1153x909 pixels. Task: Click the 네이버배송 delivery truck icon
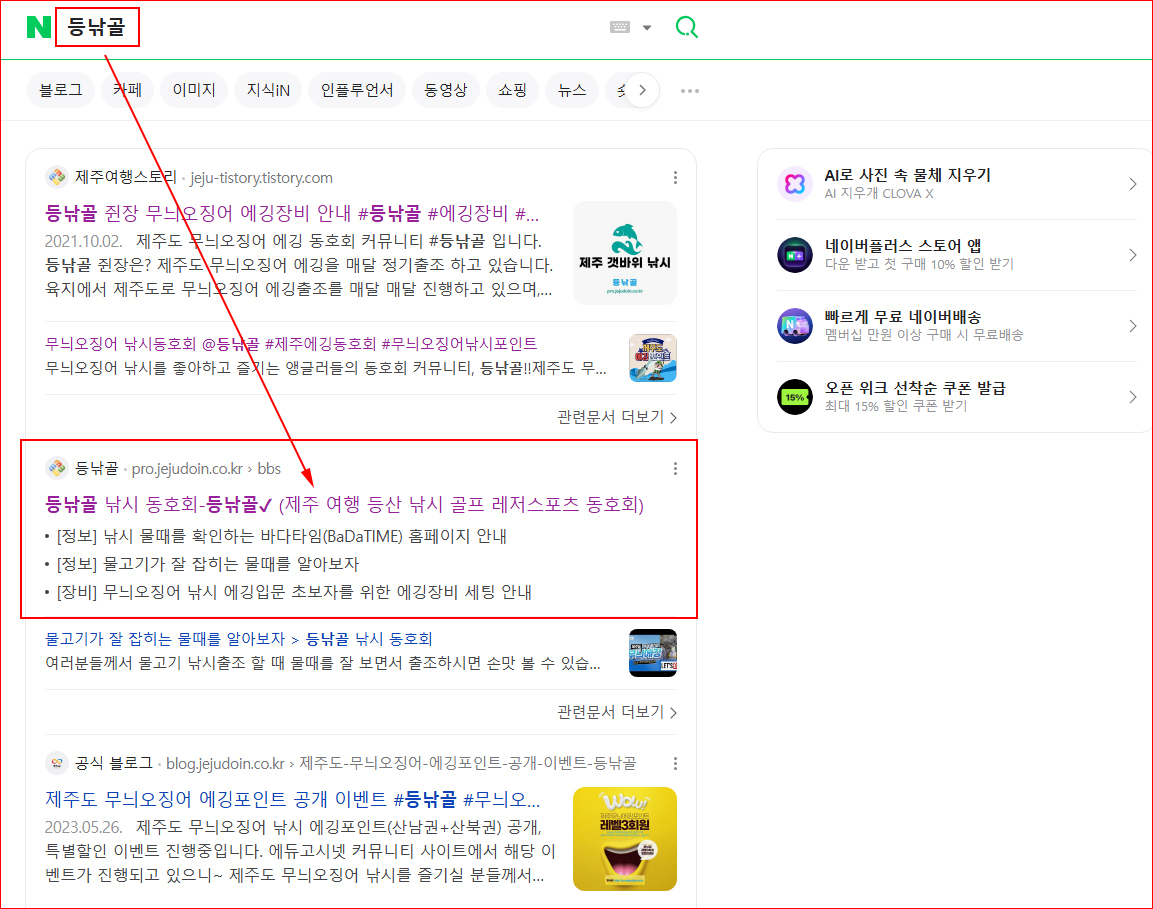click(x=795, y=326)
